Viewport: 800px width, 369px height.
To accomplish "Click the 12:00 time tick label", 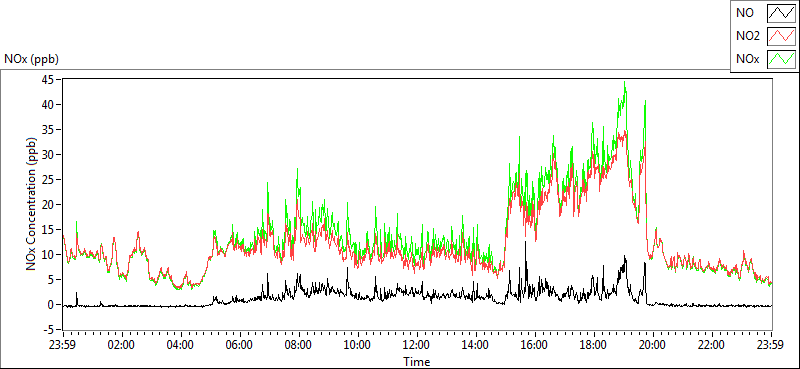I will click(417, 345).
